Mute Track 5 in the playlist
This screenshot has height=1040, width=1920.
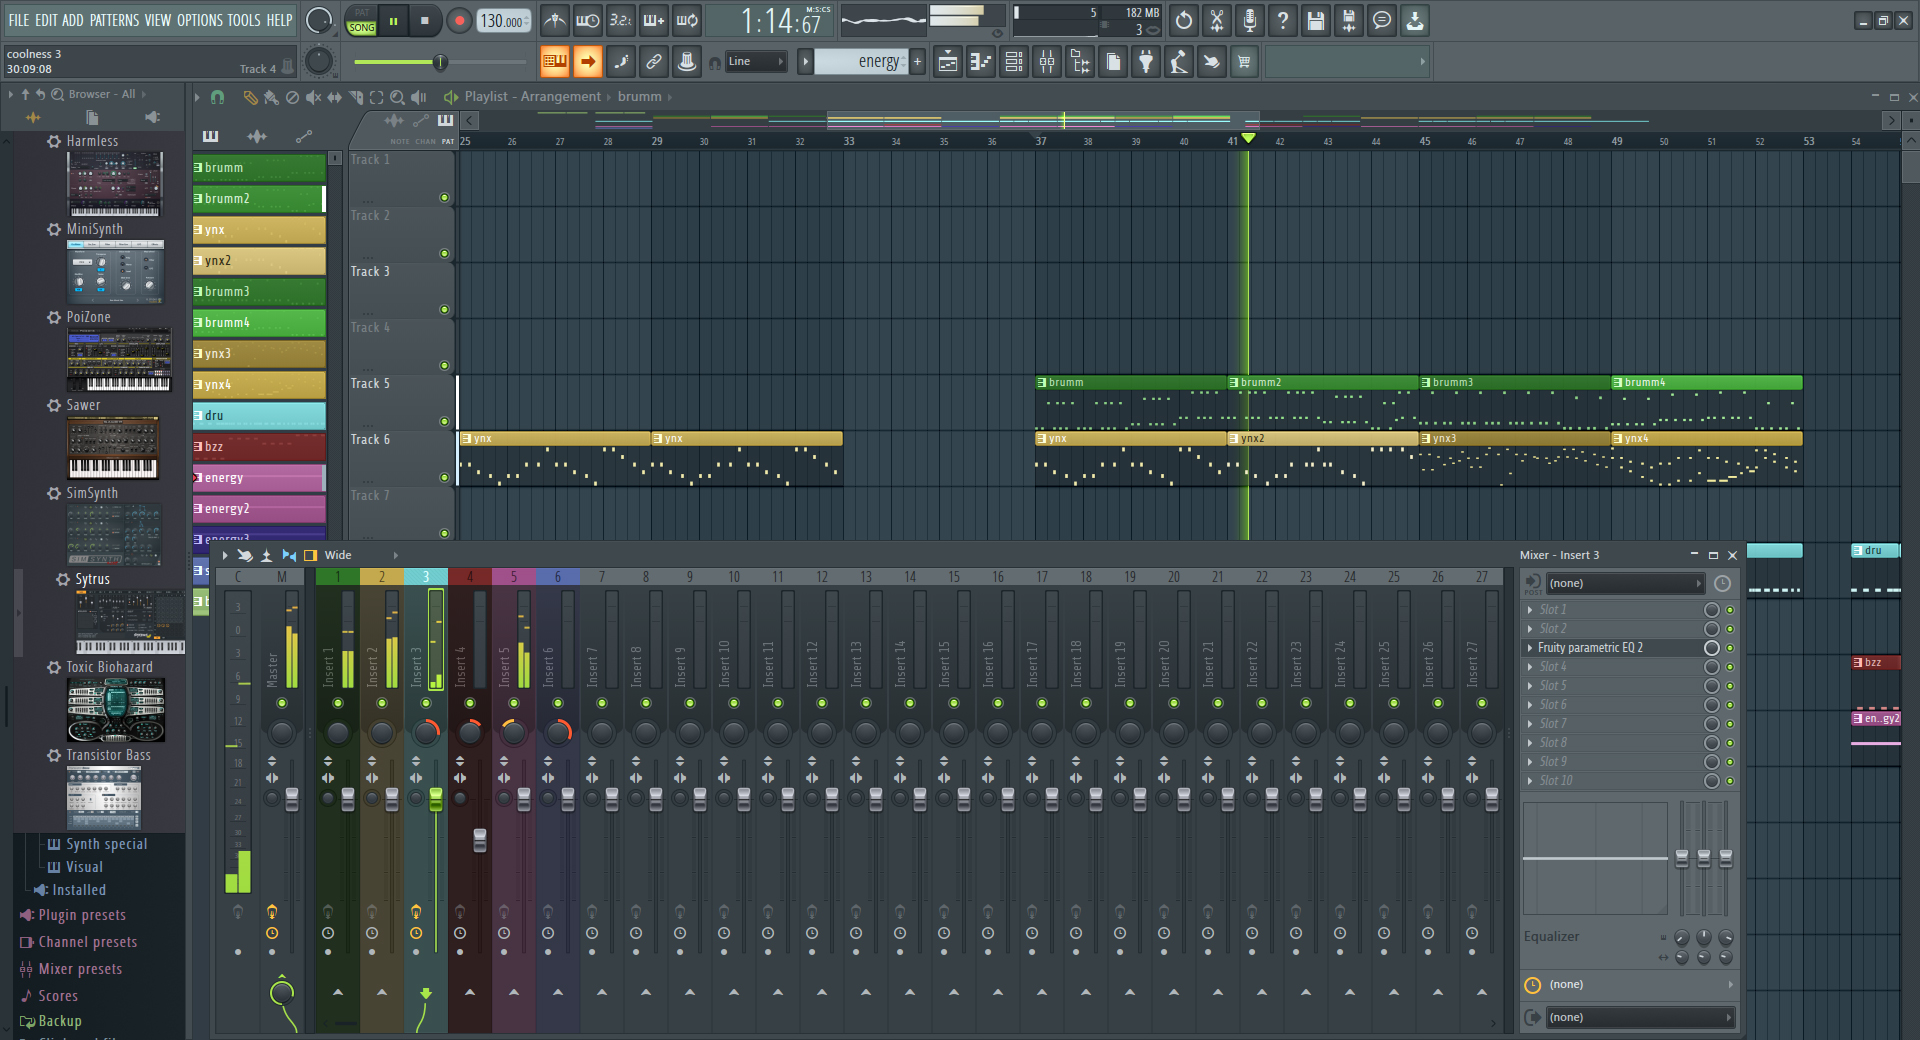click(x=444, y=422)
